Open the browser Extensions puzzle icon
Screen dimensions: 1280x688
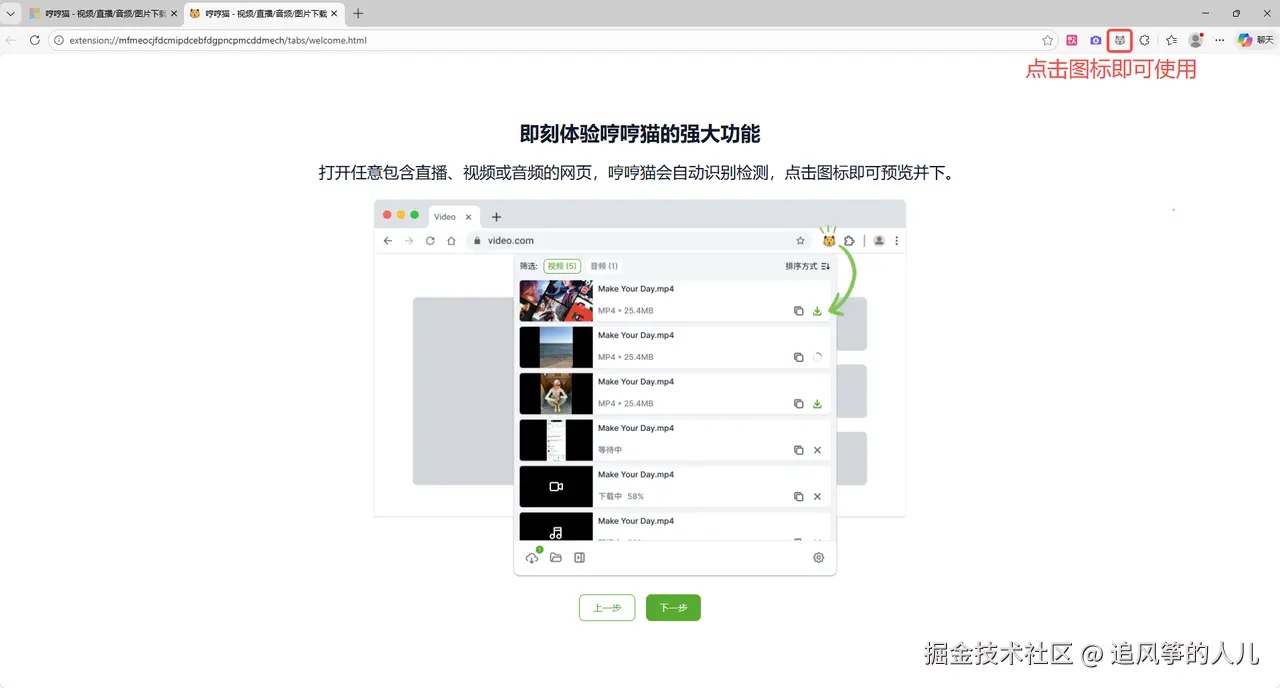click(x=1145, y=40)
